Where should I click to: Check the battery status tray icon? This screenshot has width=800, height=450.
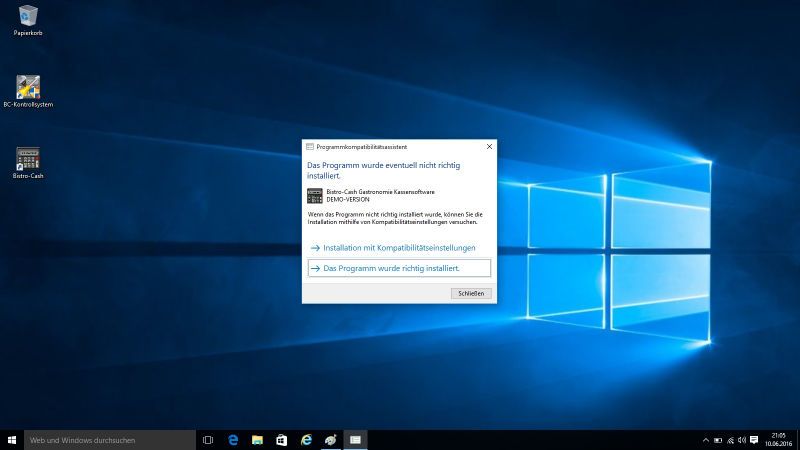click(x=718, y=440)
